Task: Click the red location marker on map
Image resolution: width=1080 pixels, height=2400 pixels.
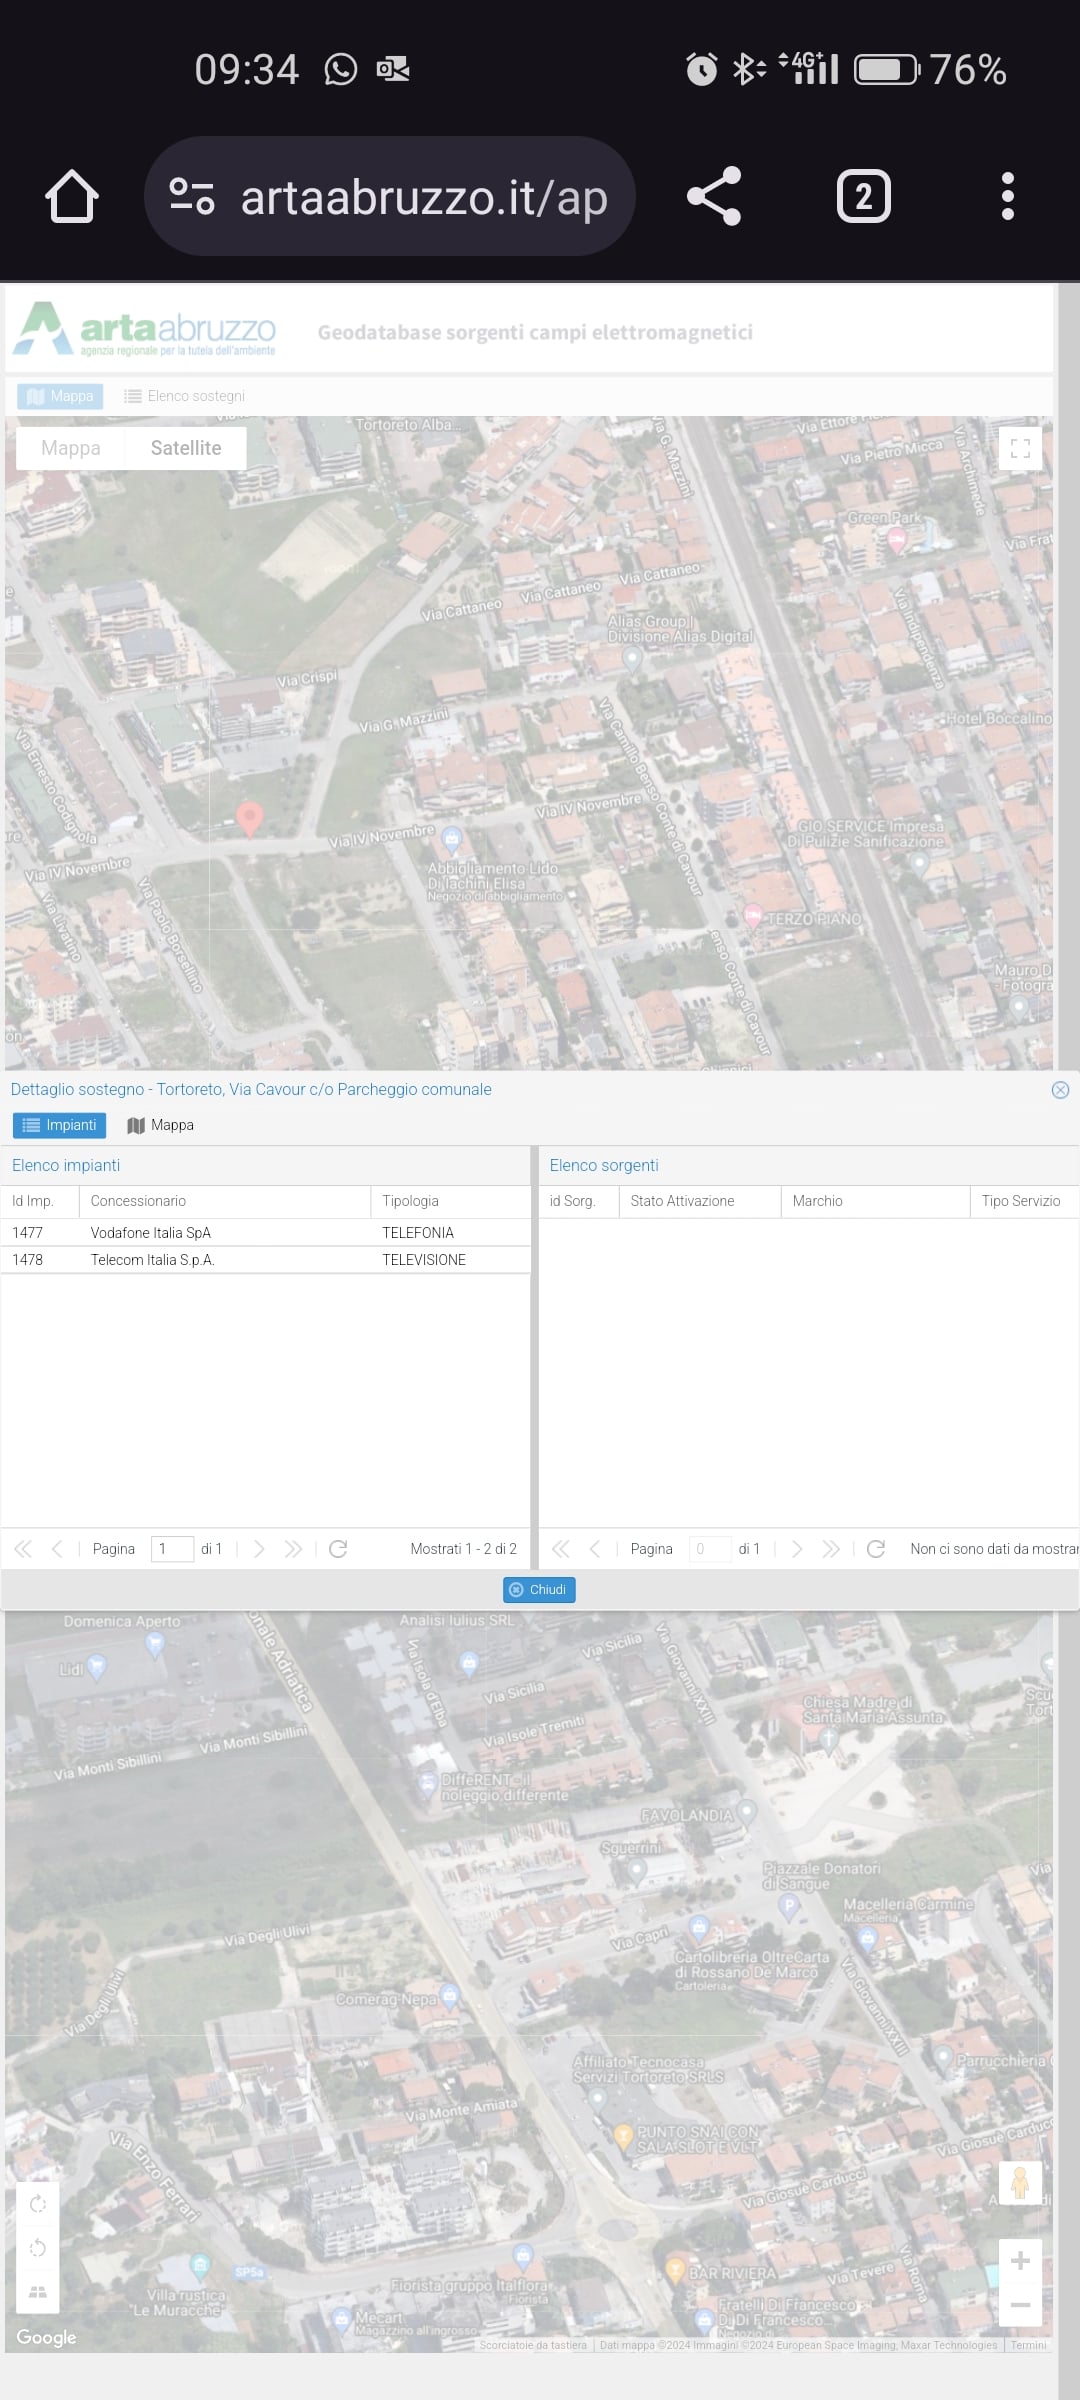Action: point(249,818)
